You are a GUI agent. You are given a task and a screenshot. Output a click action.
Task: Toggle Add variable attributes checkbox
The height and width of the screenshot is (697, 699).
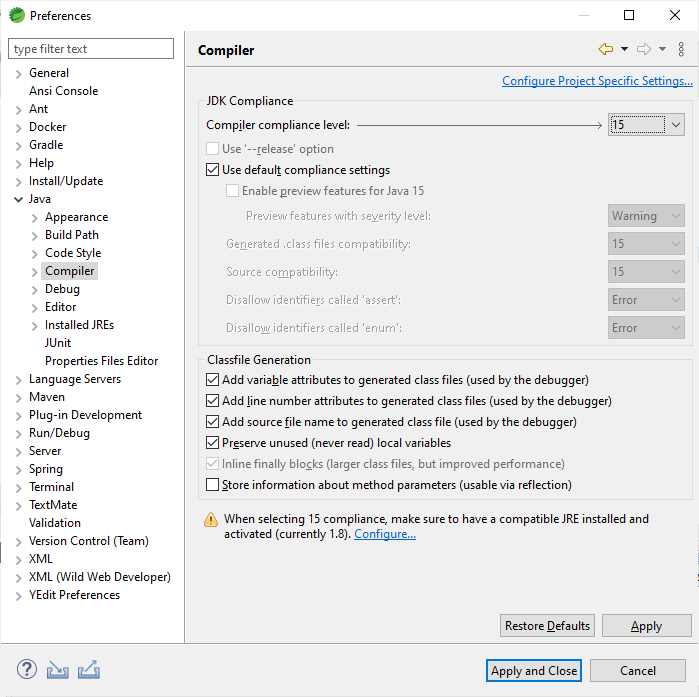coord(212,380)
